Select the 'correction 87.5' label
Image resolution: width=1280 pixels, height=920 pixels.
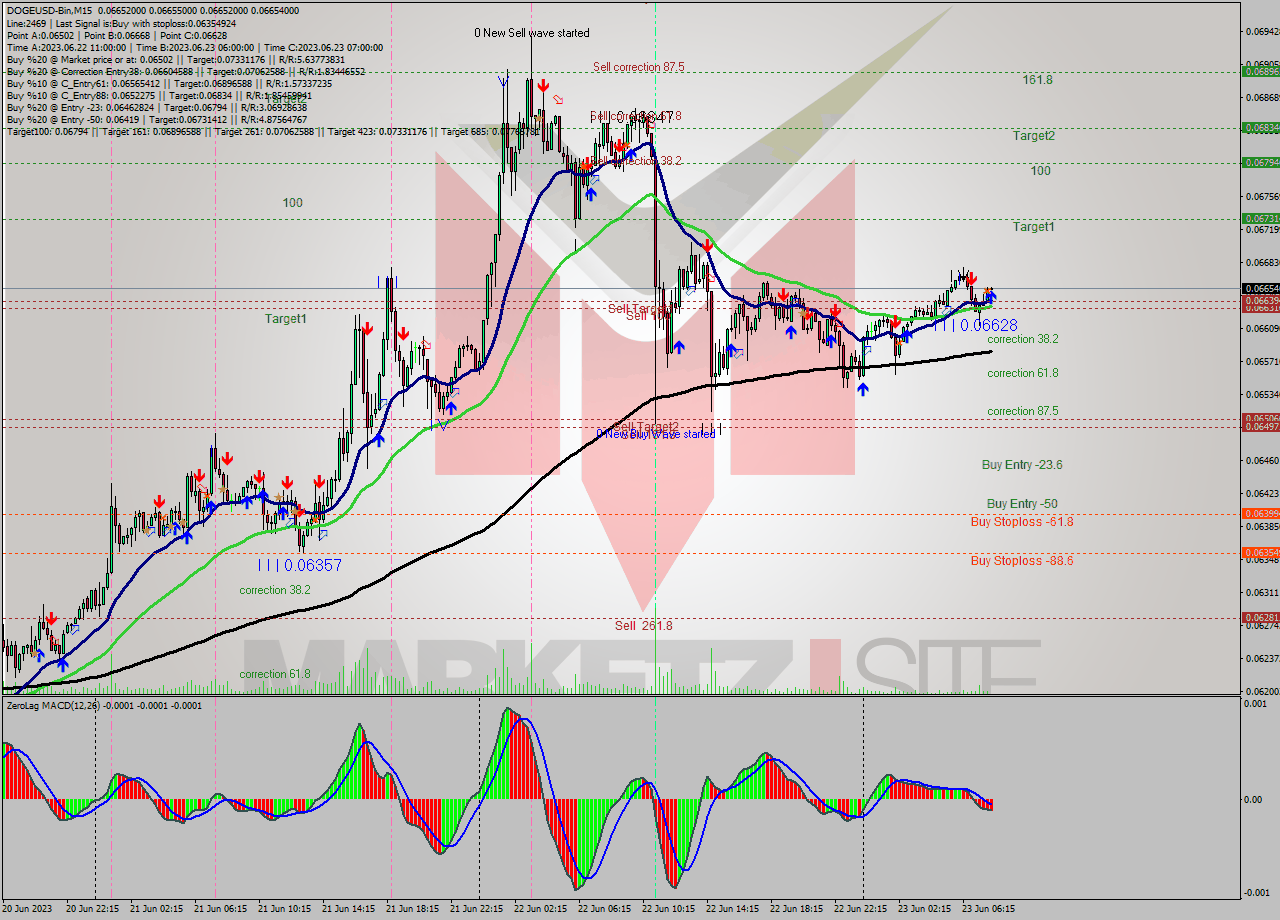1023,411
